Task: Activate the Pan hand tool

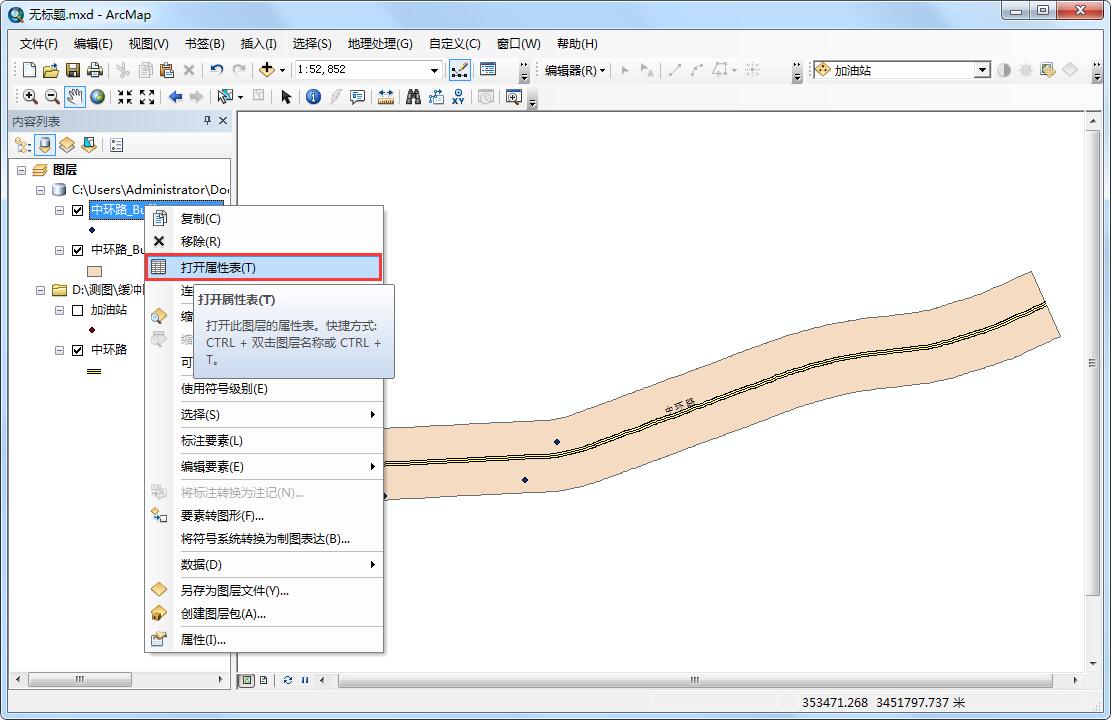Action: (x=74, y=97)
